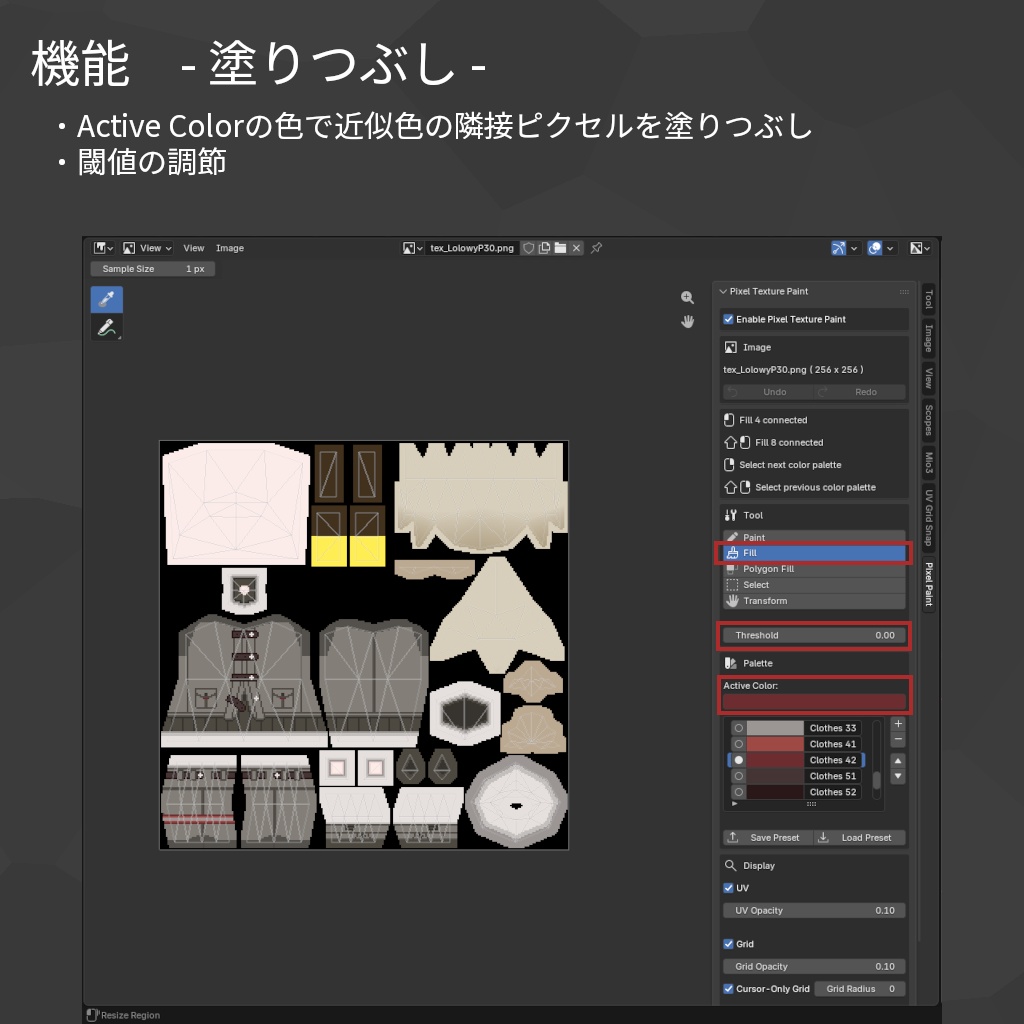Open the View mode dropdown with image icon
The image size is (1024, 1024).
click(x=148, y=248)
